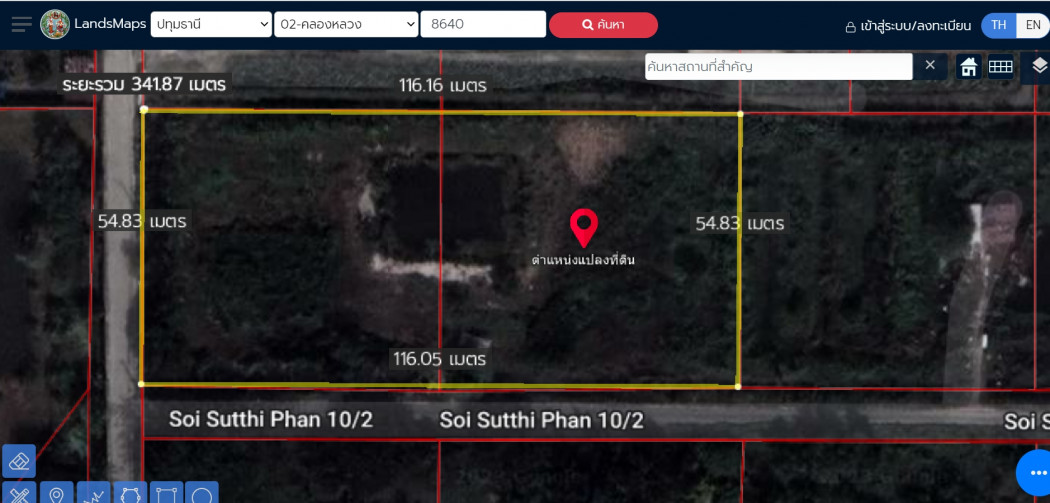Select the circle drawing tool
Viewport: 1050px width, 503px height.
202,493
